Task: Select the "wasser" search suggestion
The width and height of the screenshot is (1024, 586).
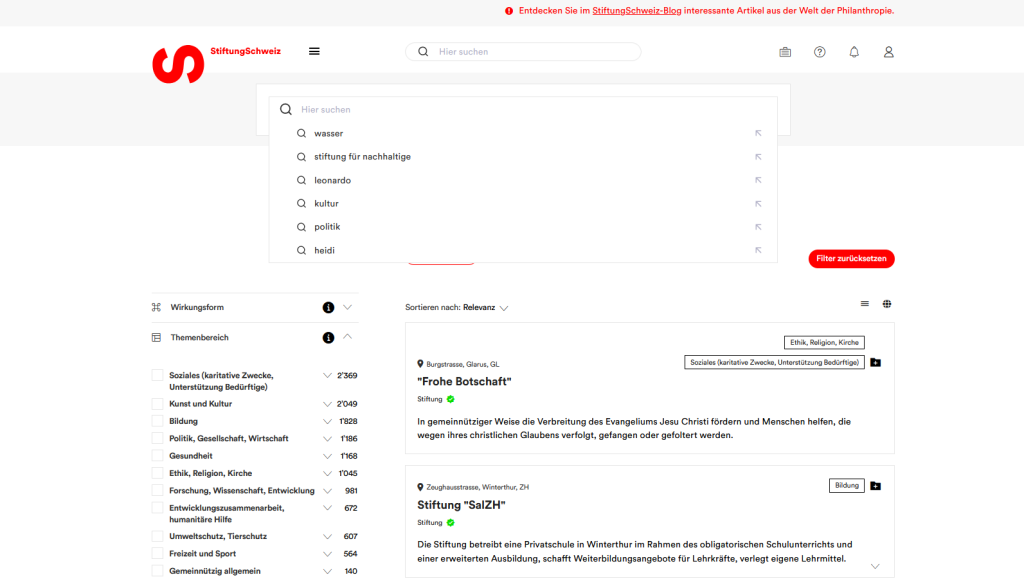Action: point(328,133)
